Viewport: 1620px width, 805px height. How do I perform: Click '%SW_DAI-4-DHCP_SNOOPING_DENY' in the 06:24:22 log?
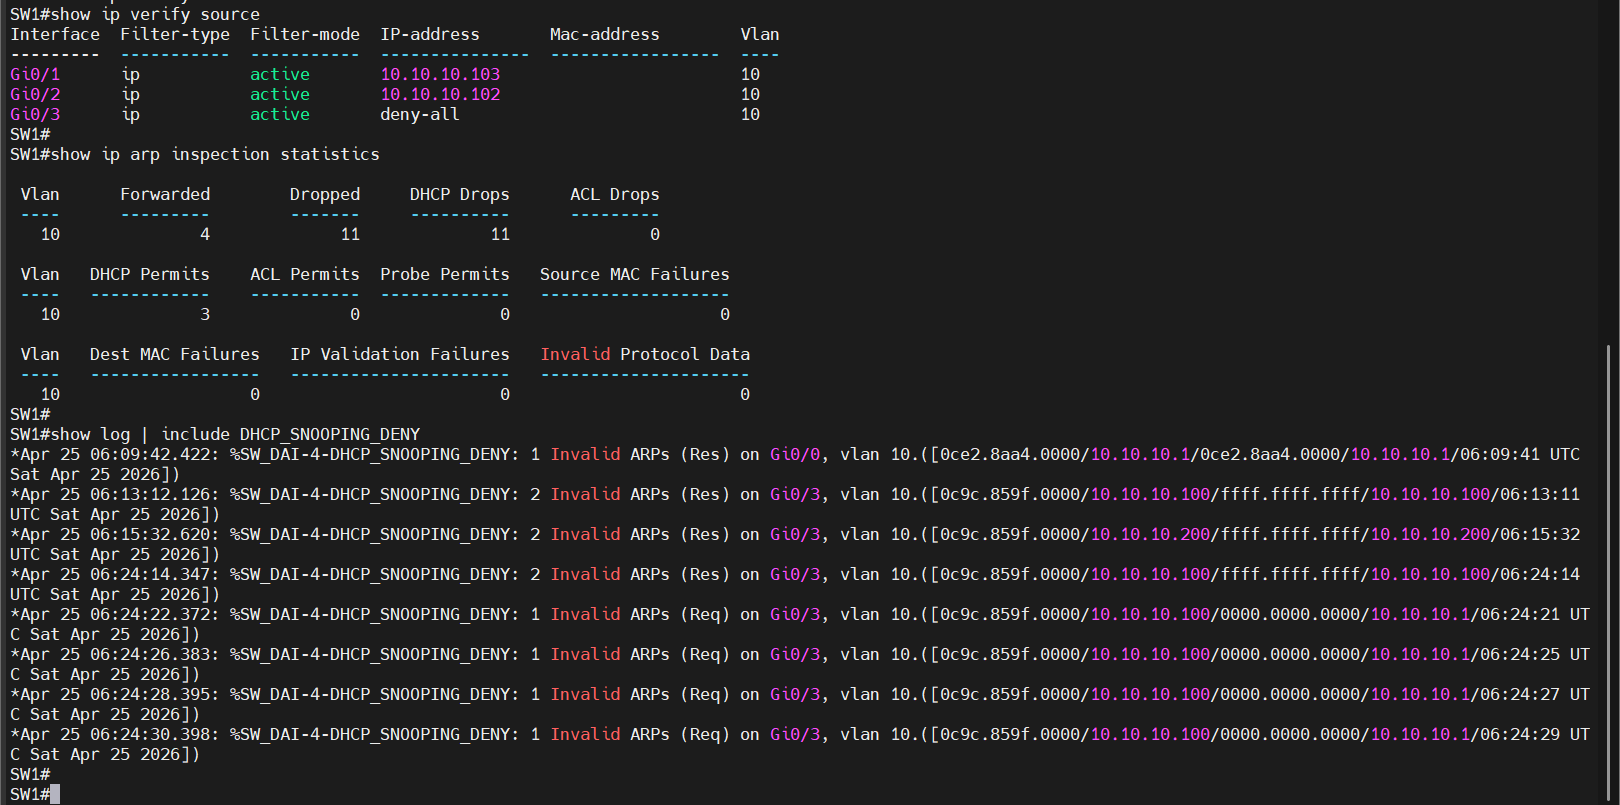tap(370, 614)
